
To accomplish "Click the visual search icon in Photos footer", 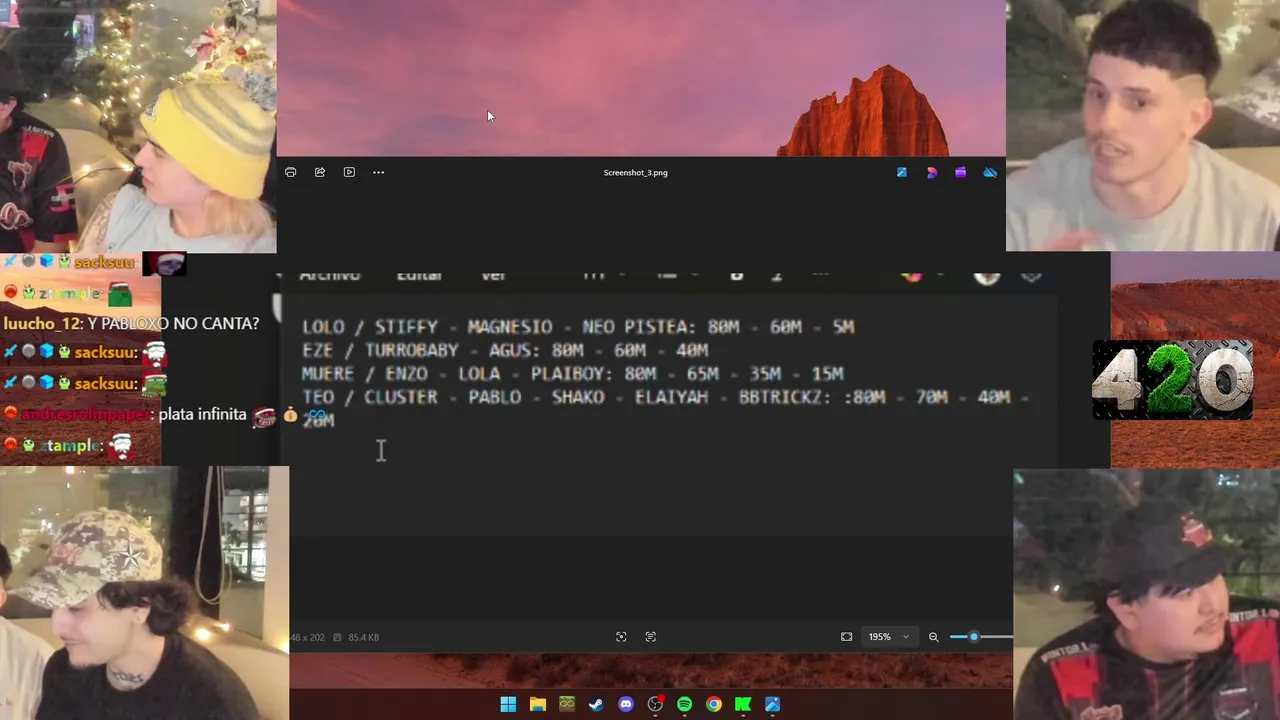I will pyautogui.click(x=621, y=637).
